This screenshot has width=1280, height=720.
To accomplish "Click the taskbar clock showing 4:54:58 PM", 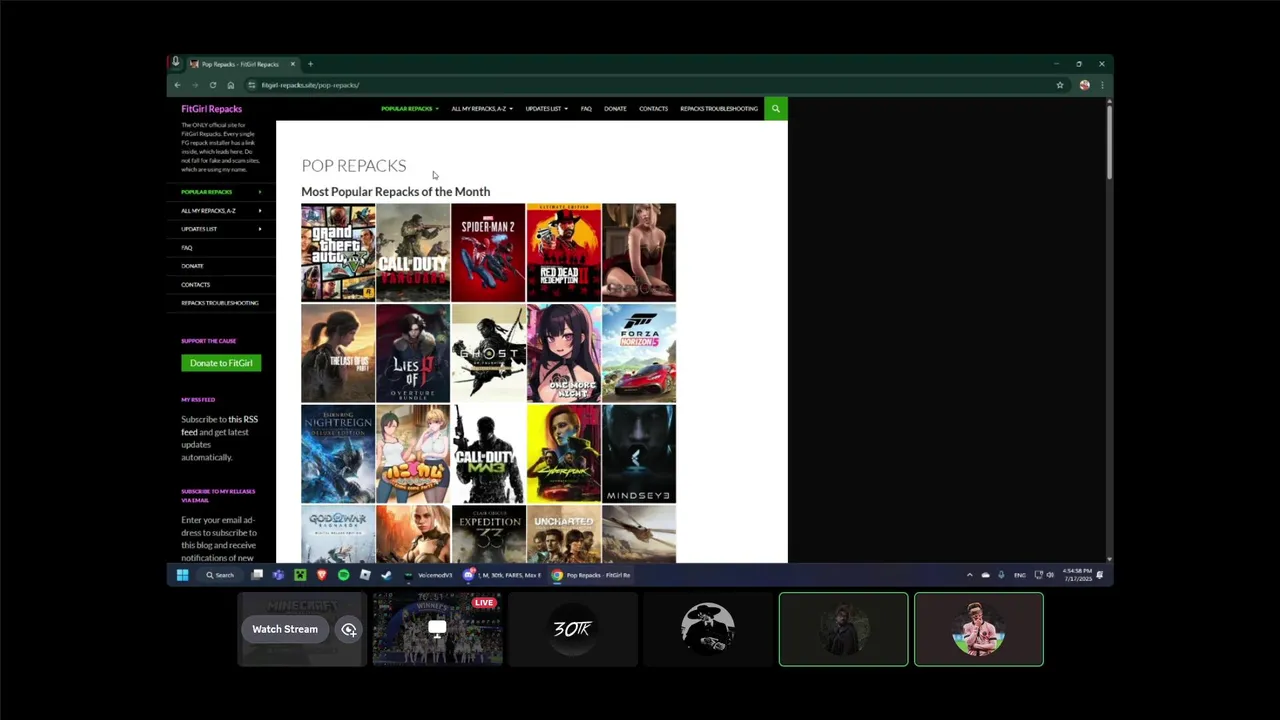I will click(1078, 575).
